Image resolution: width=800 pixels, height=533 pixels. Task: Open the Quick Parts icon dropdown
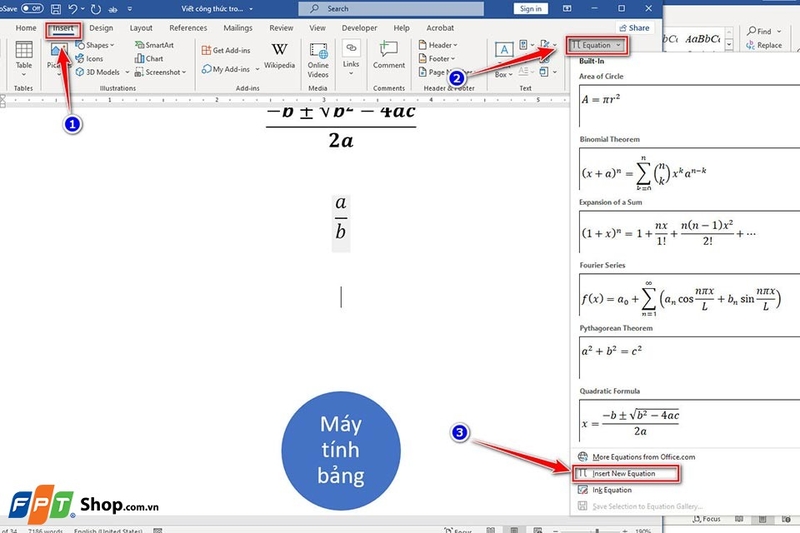click(526, 45)
